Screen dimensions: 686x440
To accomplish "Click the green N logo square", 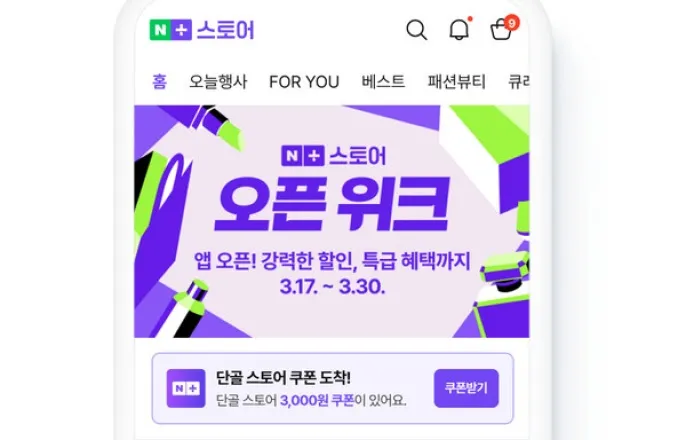I will 160,30.
